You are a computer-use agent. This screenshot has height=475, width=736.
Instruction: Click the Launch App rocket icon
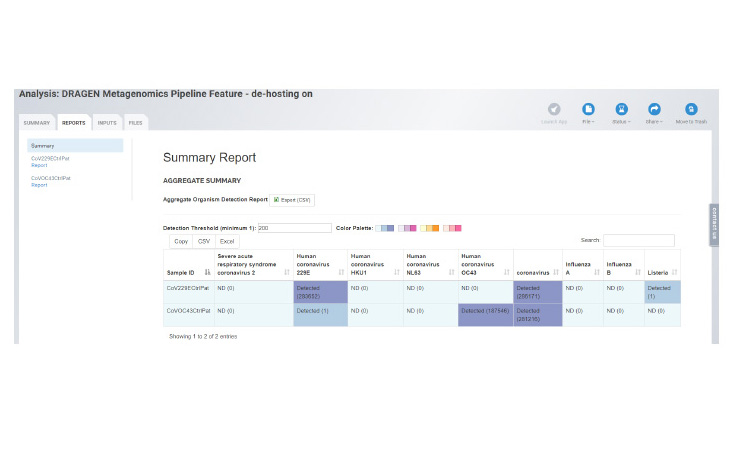pyautogui.click(x=554, y=110)
